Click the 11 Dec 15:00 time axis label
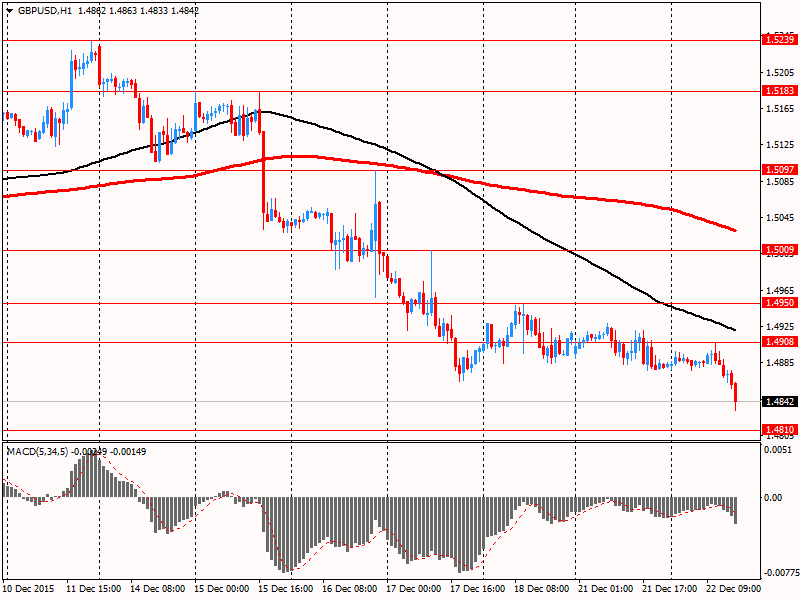Viewport: 800px width, 600px height. (x=94, y=589)
